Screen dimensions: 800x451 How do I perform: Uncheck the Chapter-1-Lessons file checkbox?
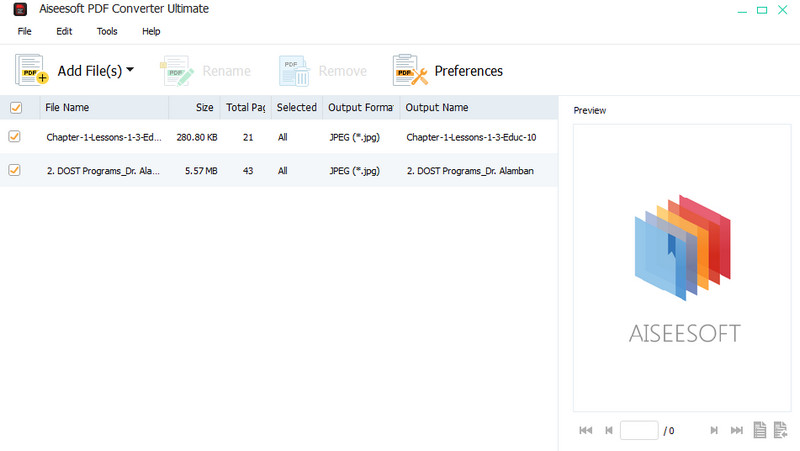tap(15, 136)
